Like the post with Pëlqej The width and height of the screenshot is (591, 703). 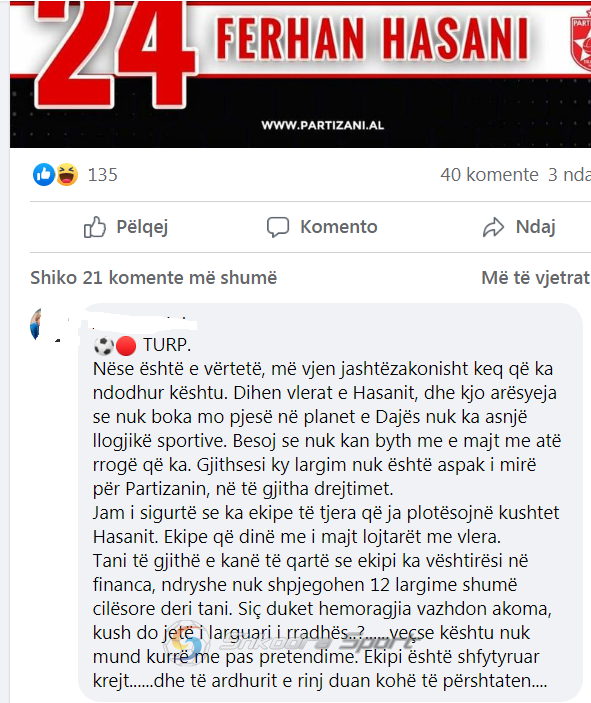tap(126, 227)
